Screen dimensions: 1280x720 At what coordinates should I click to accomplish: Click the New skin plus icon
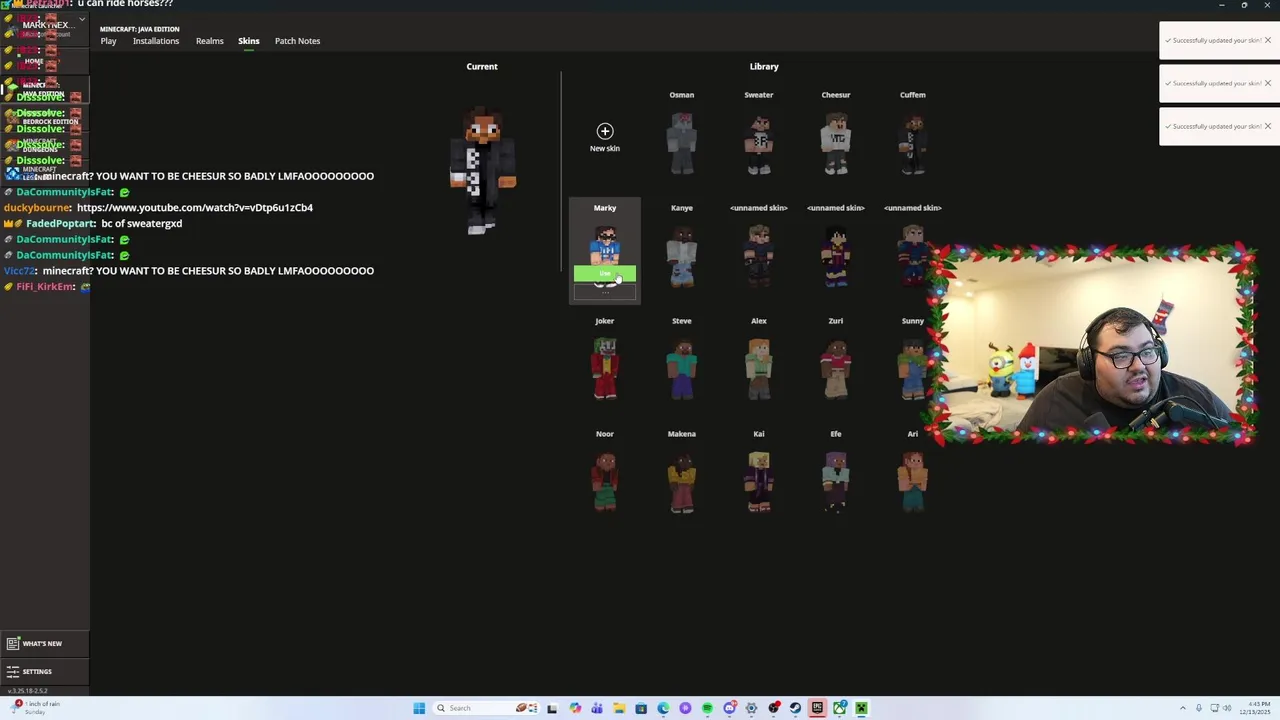[605, 131]
